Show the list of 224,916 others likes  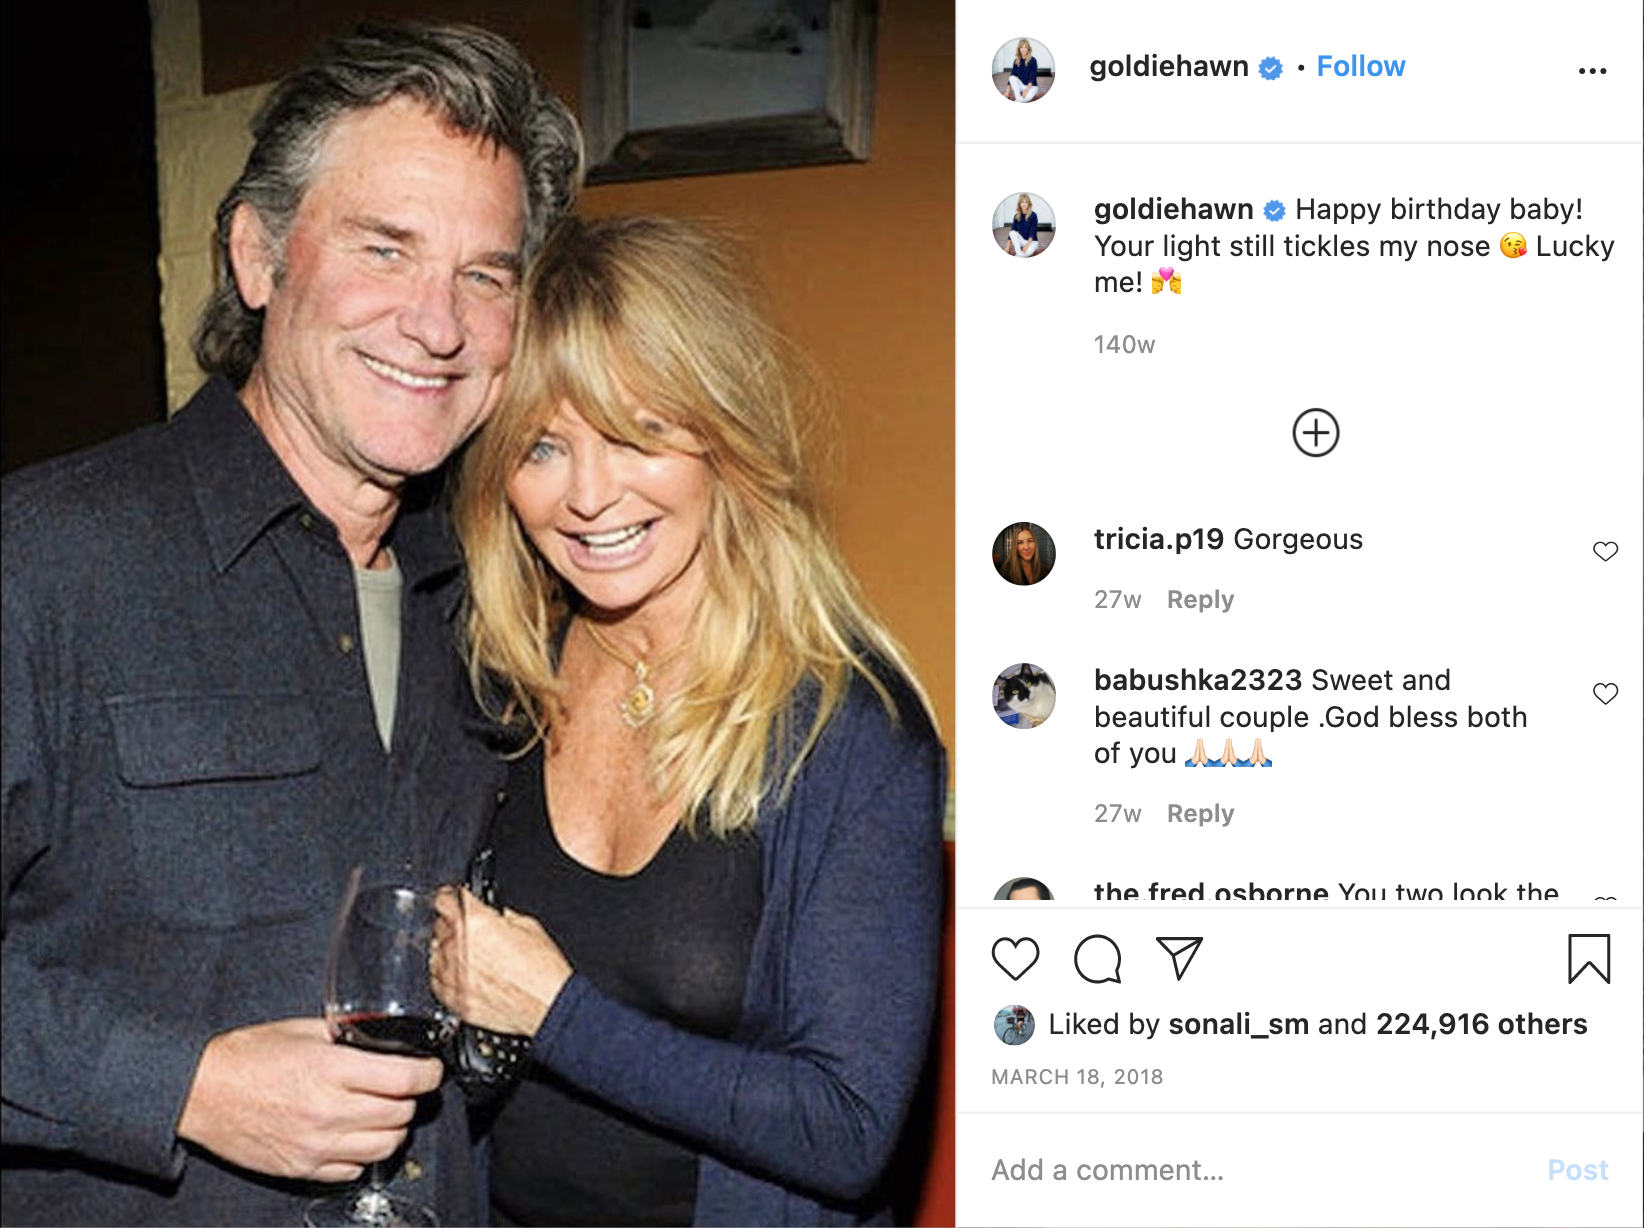click(x=1481, y=1024)
